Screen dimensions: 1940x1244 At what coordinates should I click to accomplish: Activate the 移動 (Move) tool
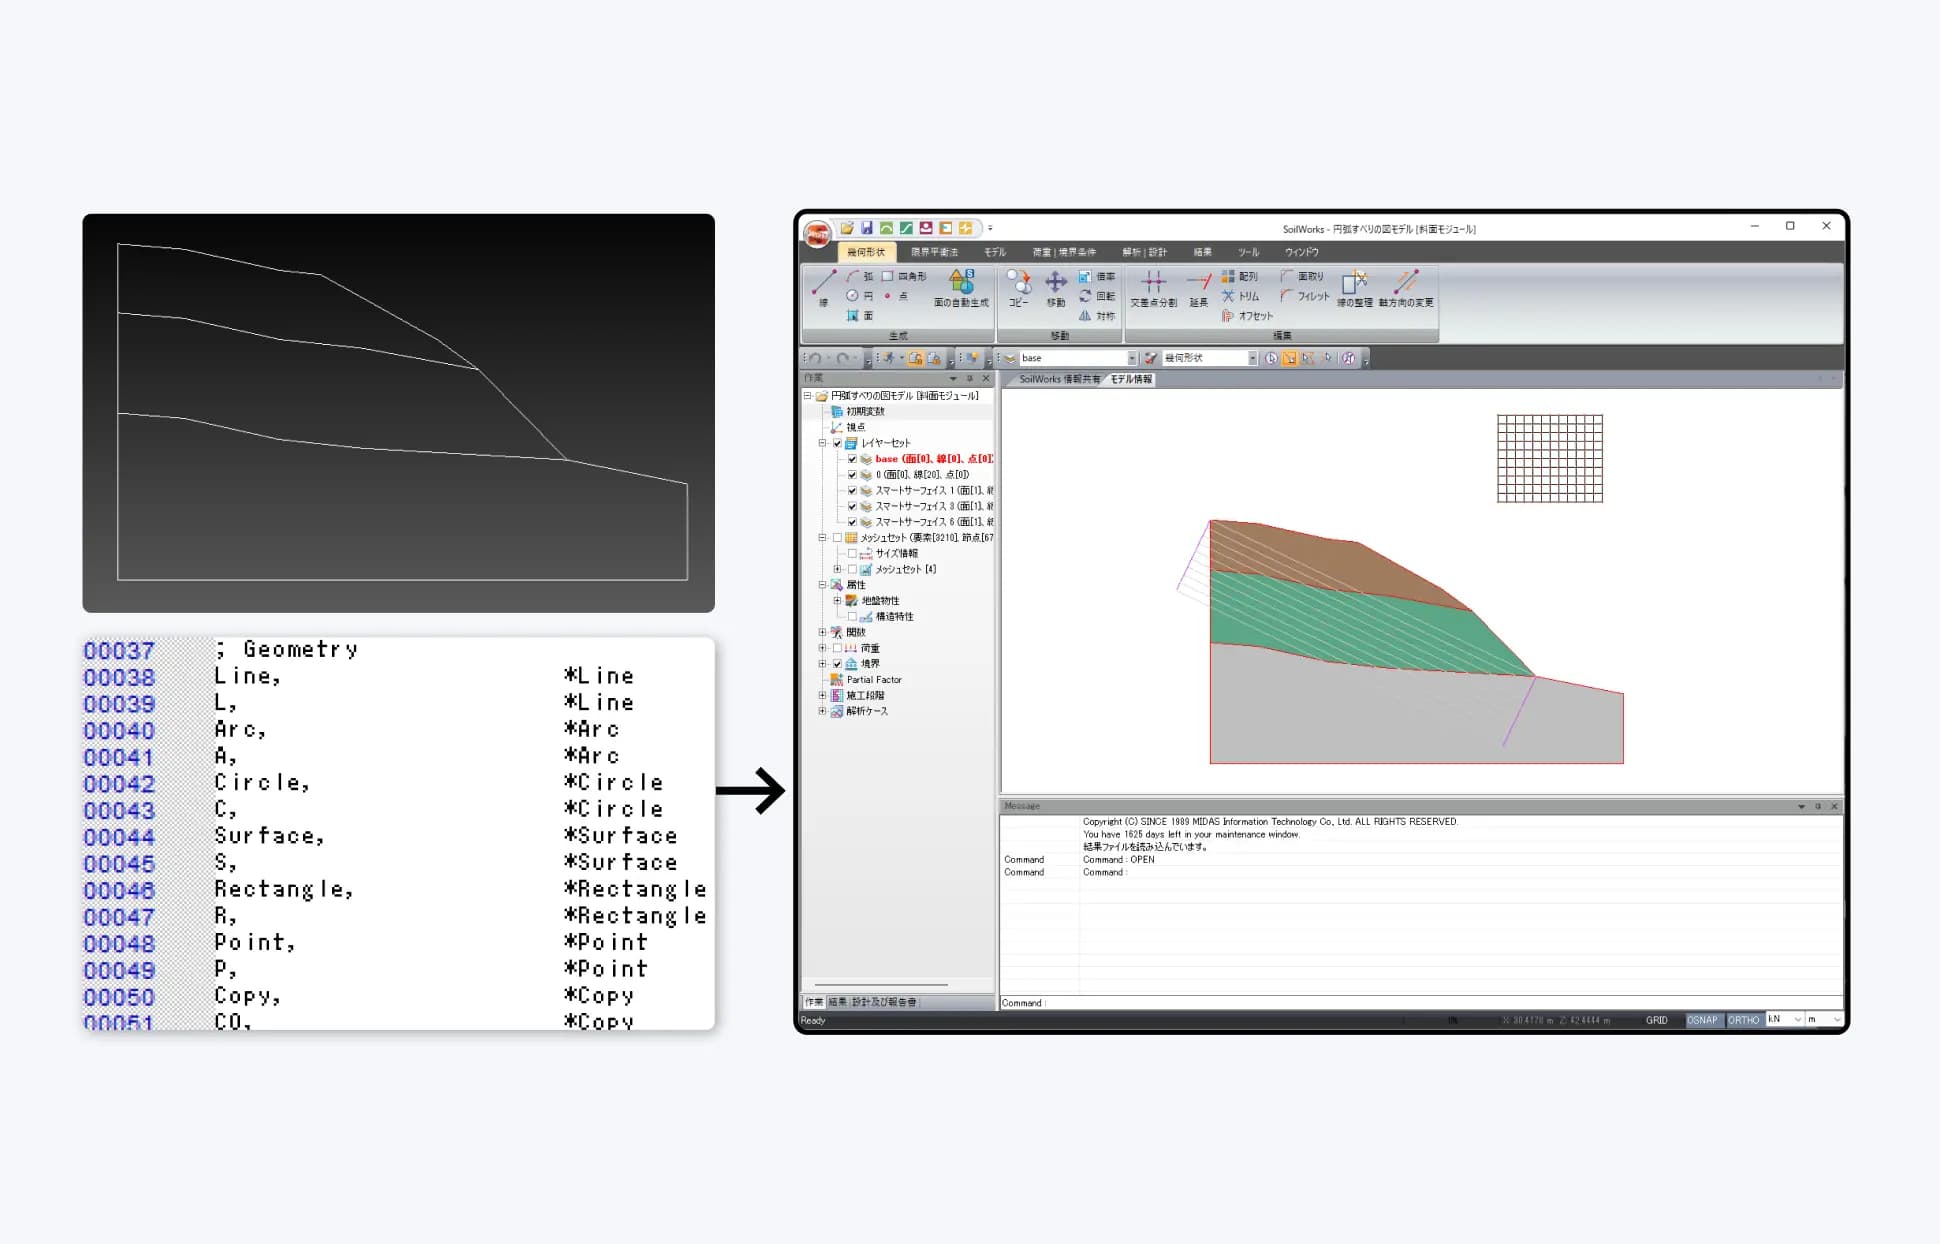[1056, 288]
